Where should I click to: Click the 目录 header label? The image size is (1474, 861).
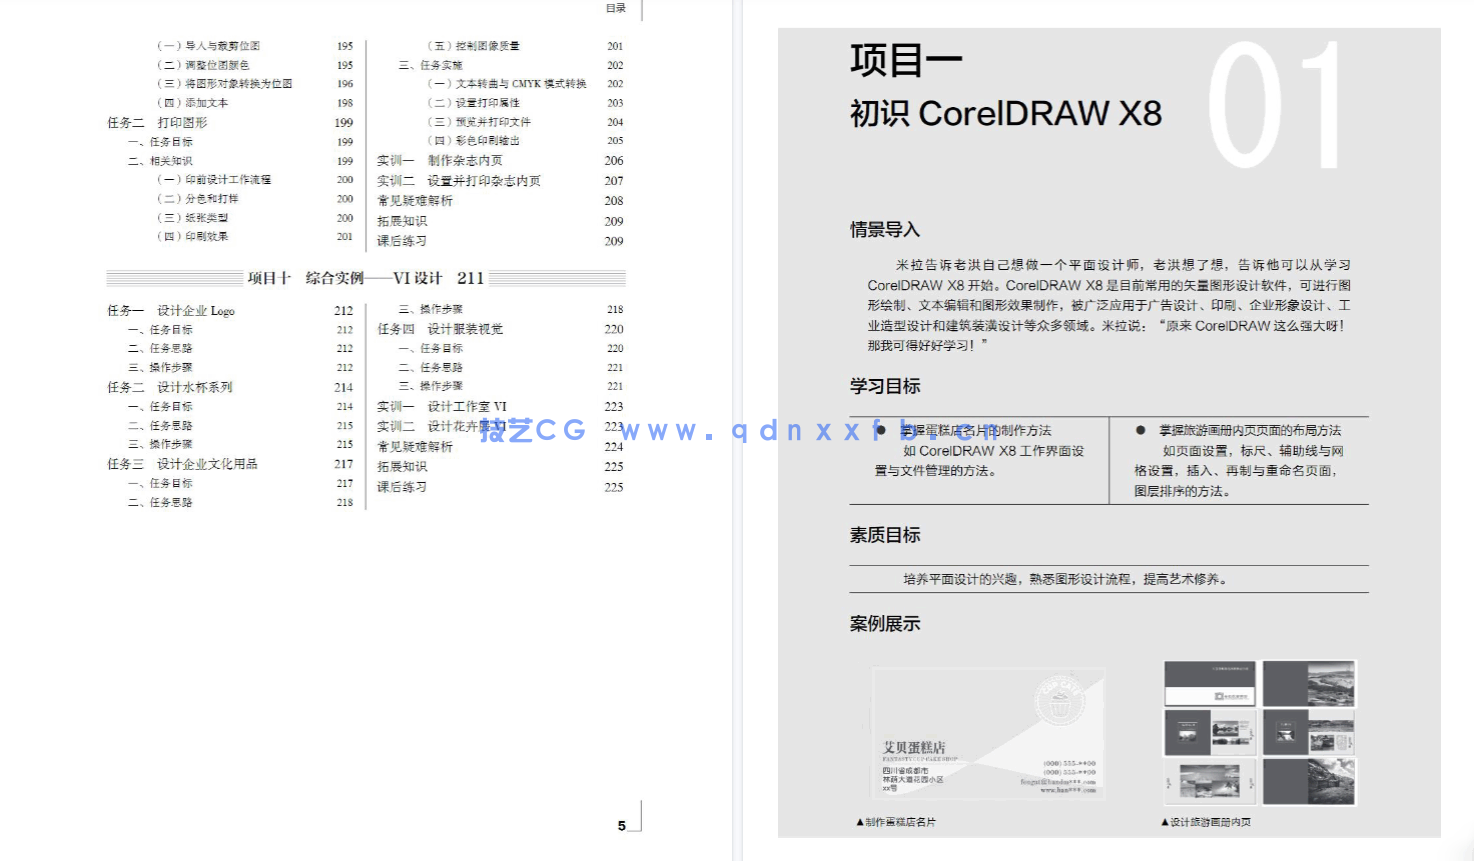coord(615,9)
